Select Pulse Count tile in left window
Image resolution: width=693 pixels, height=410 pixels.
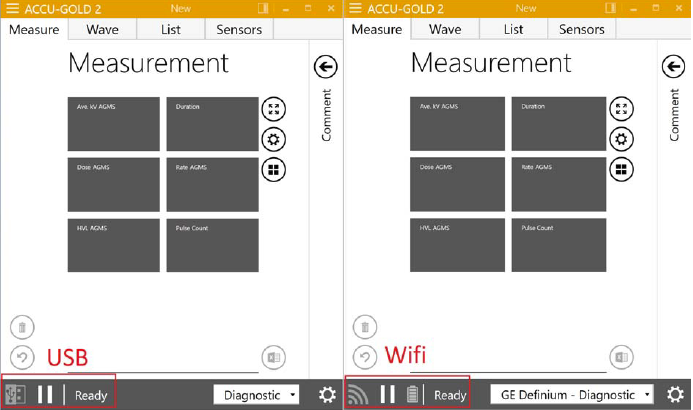click(x=213, y=245)
